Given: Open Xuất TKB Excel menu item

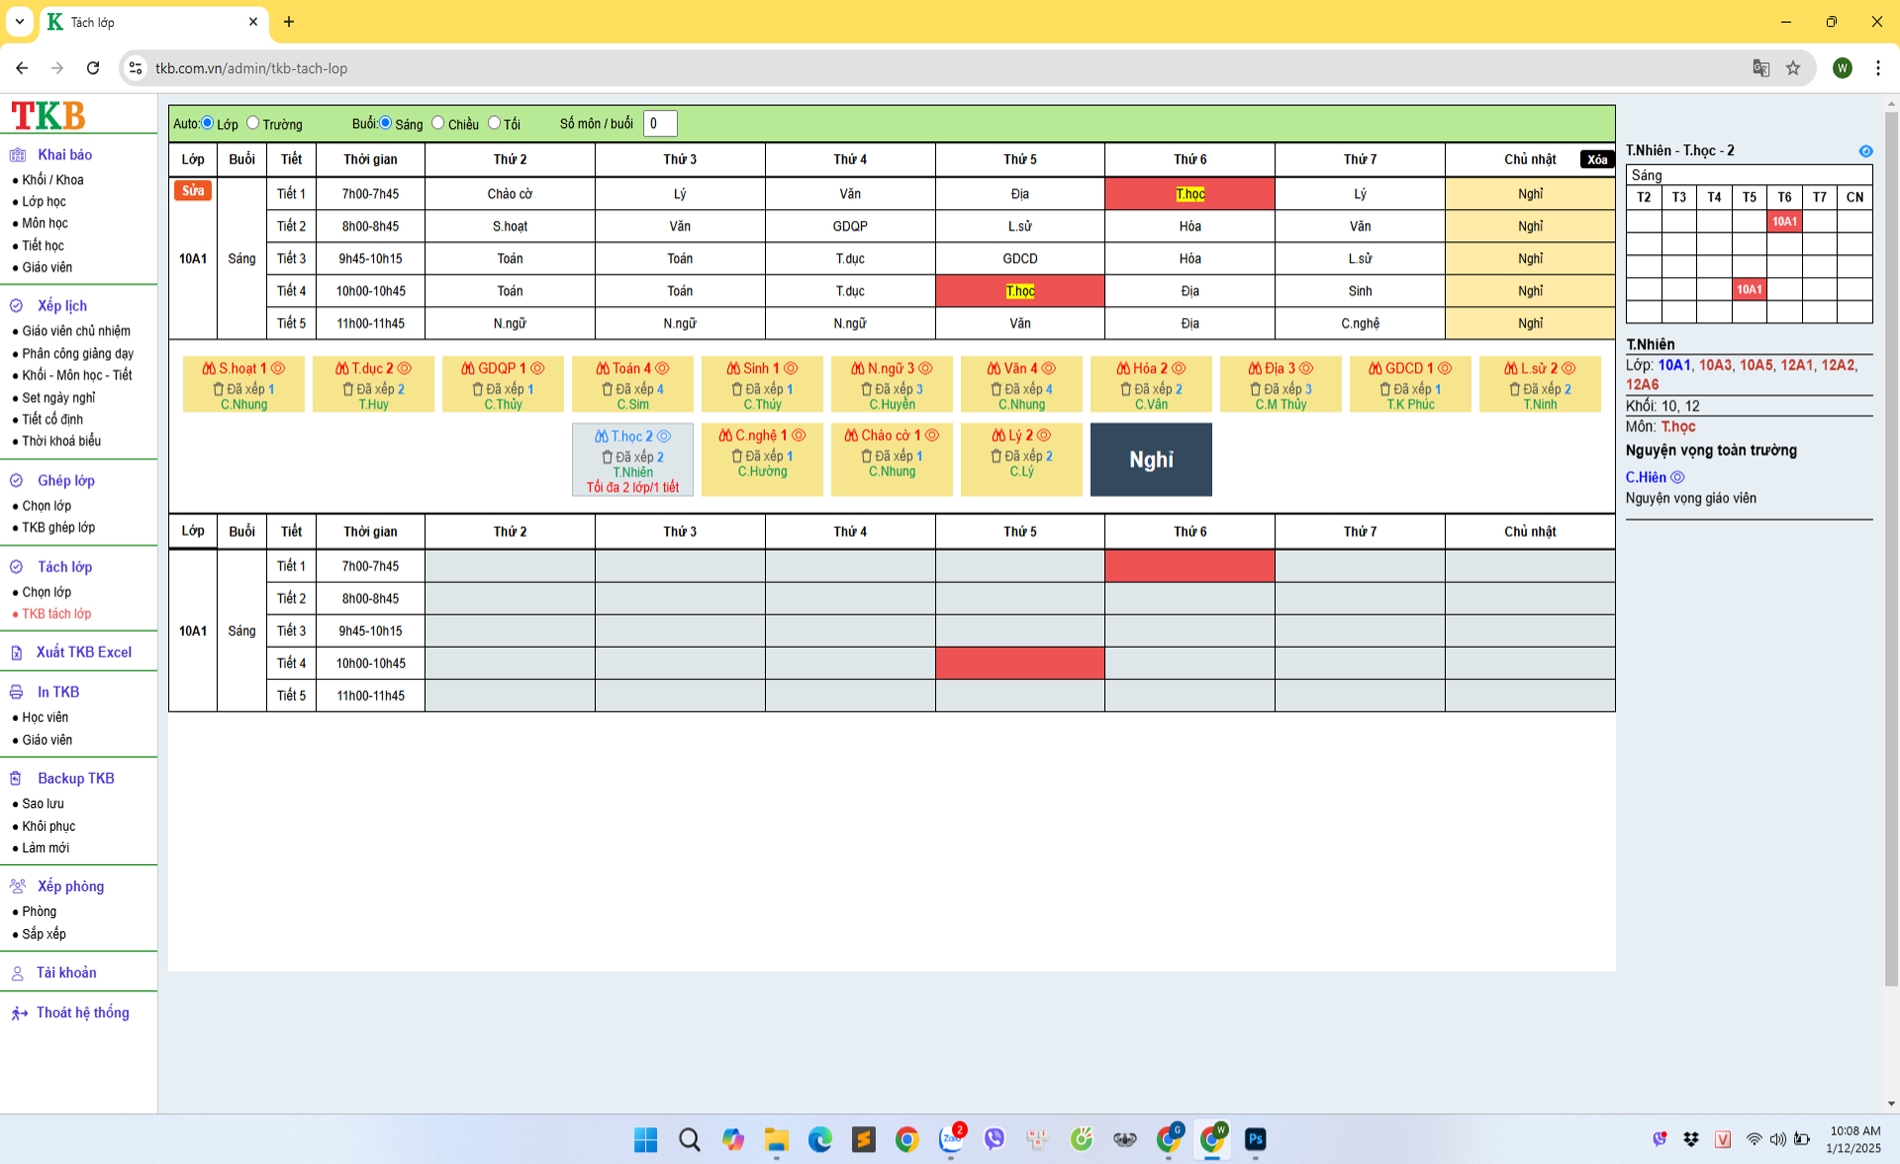Looking at the screenshot, I should (x=83, y=652).
